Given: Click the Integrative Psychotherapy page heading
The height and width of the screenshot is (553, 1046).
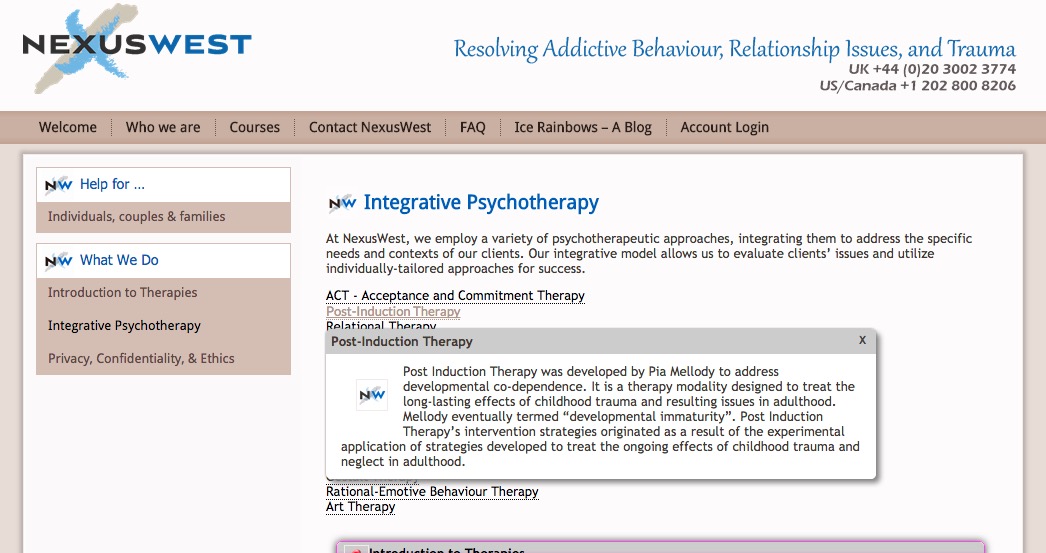Looking at the screenshot, I should (x=481, y=203).
